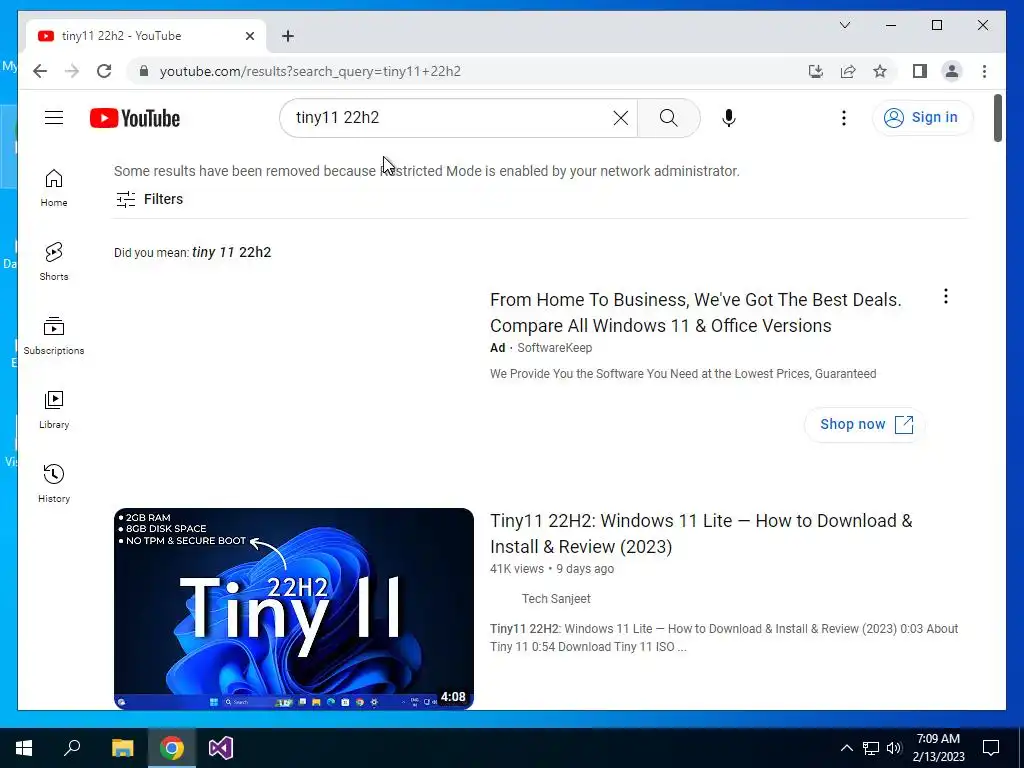Open the notification center

click(x=991, y=748)
